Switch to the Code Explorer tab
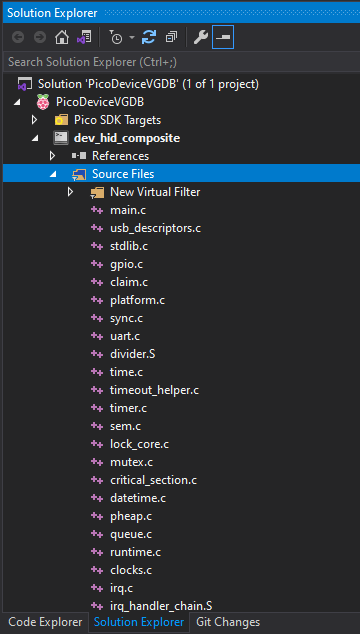Screen dimensions: 360x634 45,621
